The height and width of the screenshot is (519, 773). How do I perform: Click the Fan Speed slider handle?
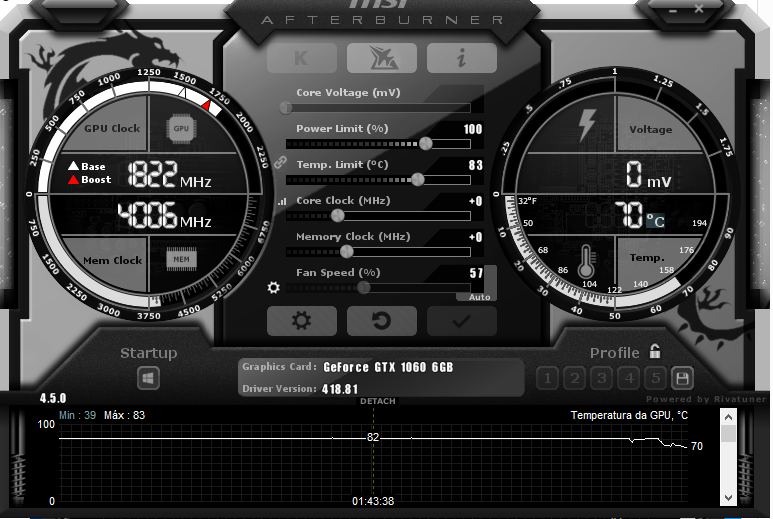pos(364,287)
